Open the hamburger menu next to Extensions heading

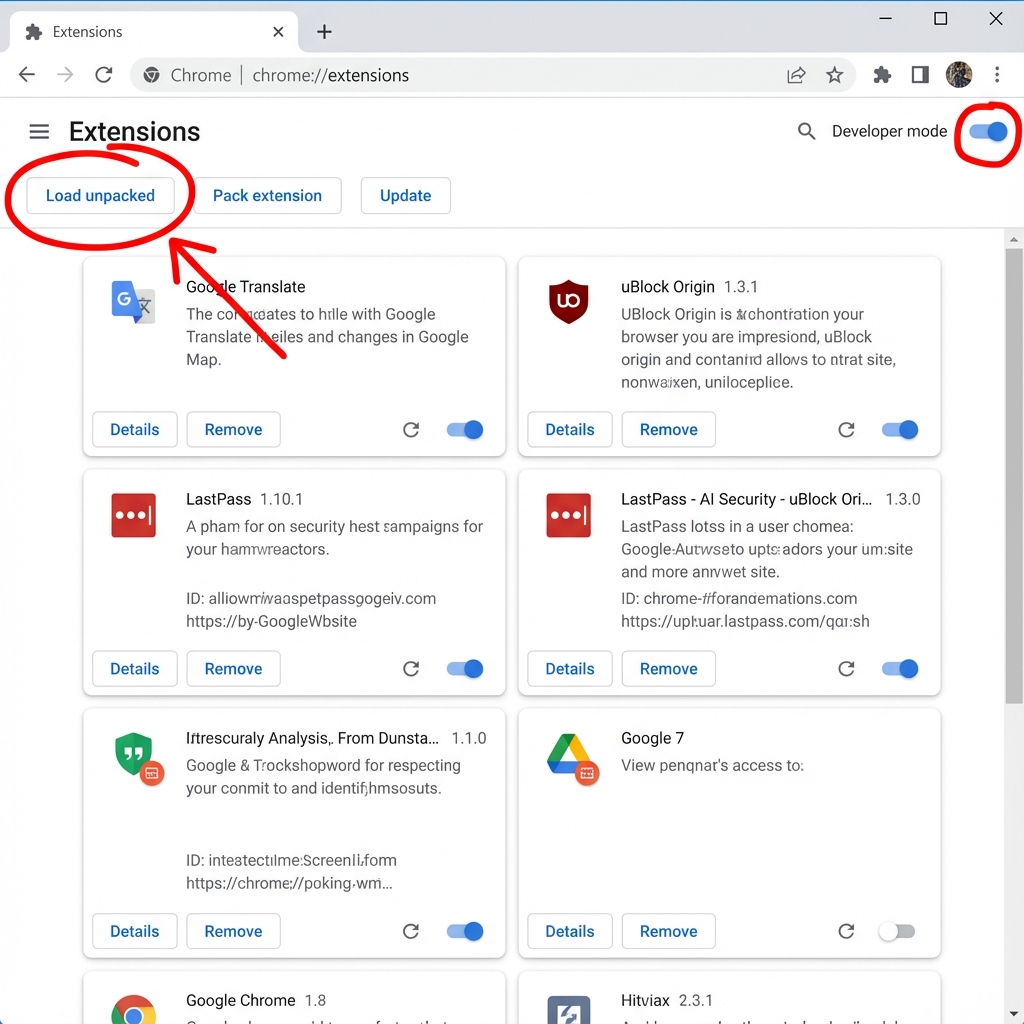(38, 131)
